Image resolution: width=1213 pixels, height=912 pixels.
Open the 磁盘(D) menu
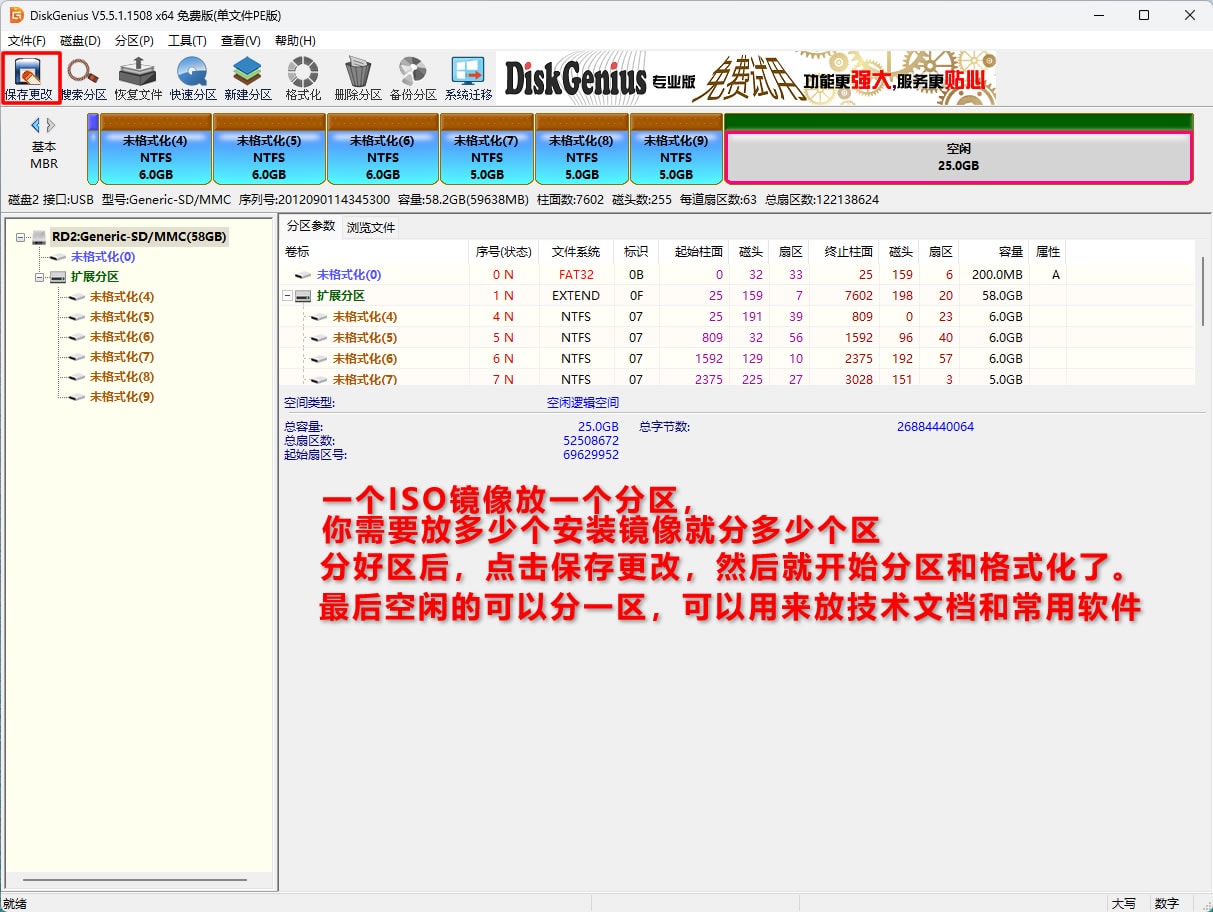[x=80, y=41]
